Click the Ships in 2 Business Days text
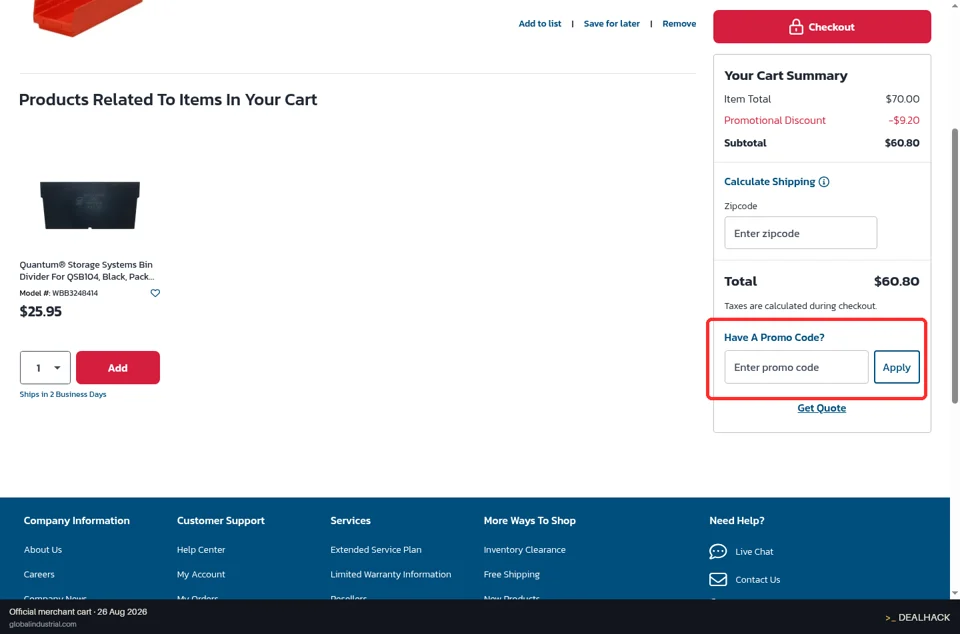Viewport: 960px width, 634px height. point(63,394)
